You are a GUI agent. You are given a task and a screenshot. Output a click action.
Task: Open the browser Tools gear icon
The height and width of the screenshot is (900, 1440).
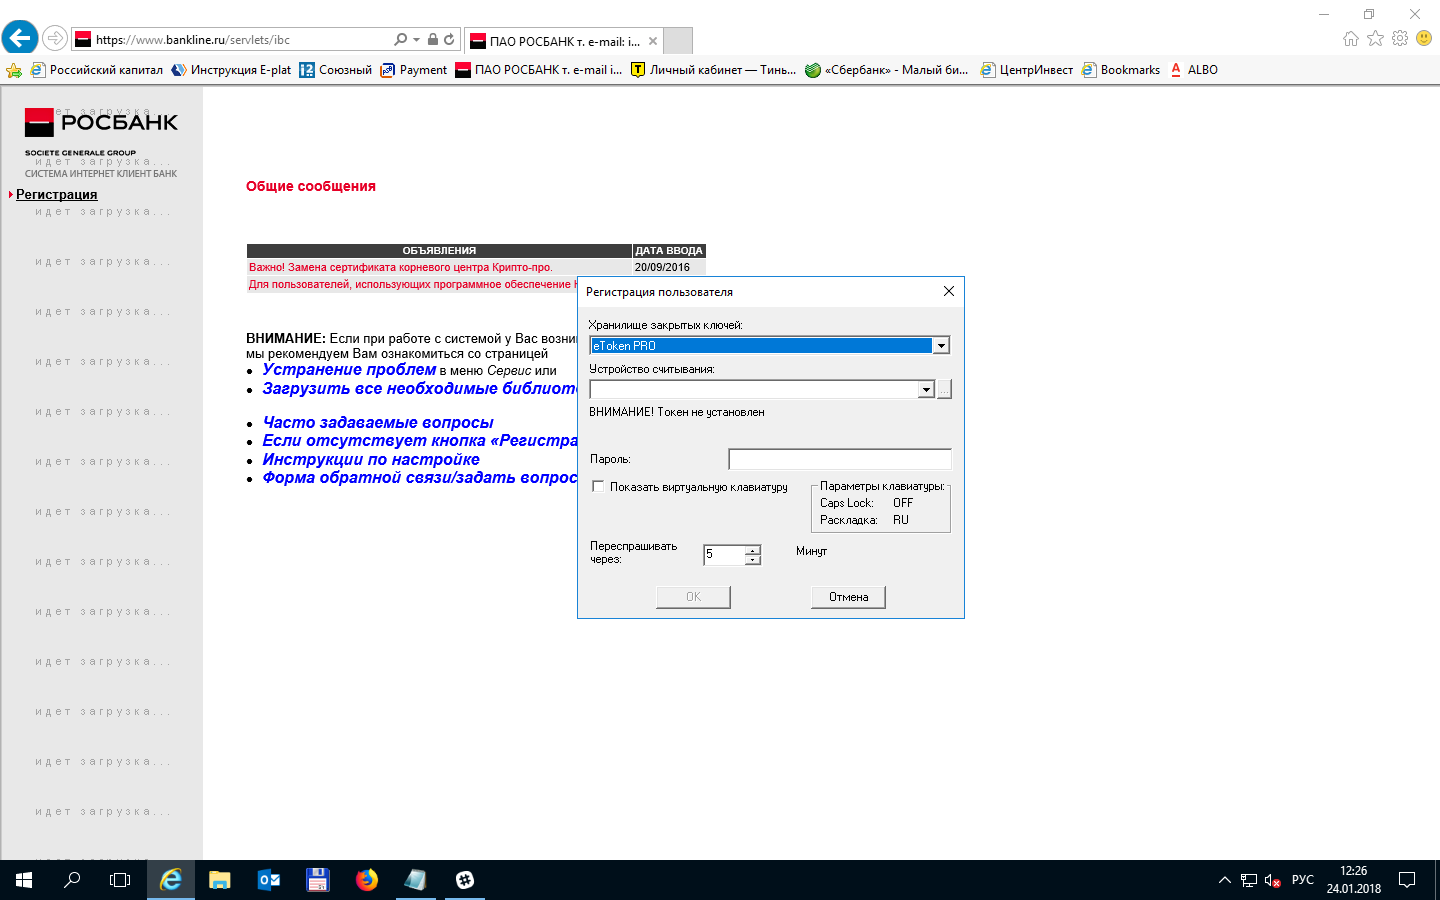(1400, 39)
